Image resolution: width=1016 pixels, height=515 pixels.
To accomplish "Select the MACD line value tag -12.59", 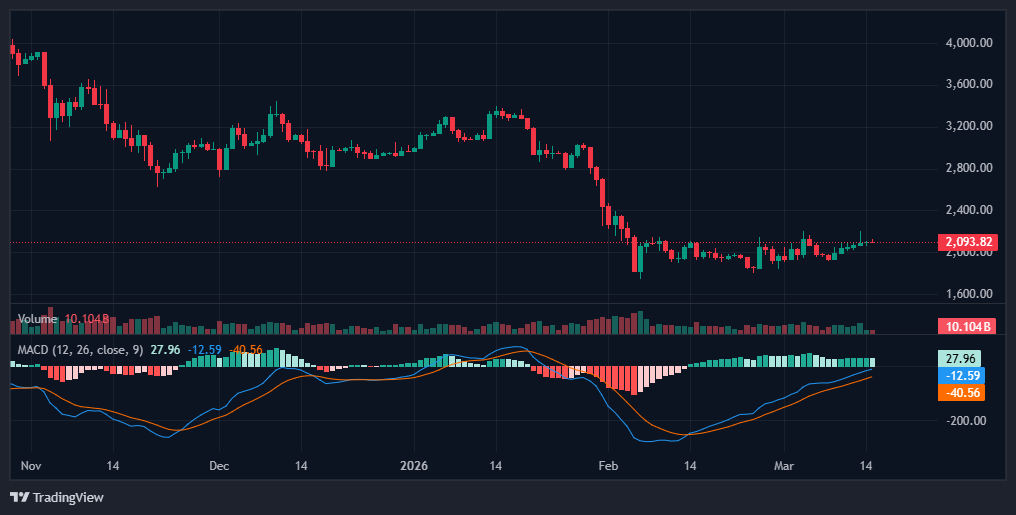I will tap(962, 375).
